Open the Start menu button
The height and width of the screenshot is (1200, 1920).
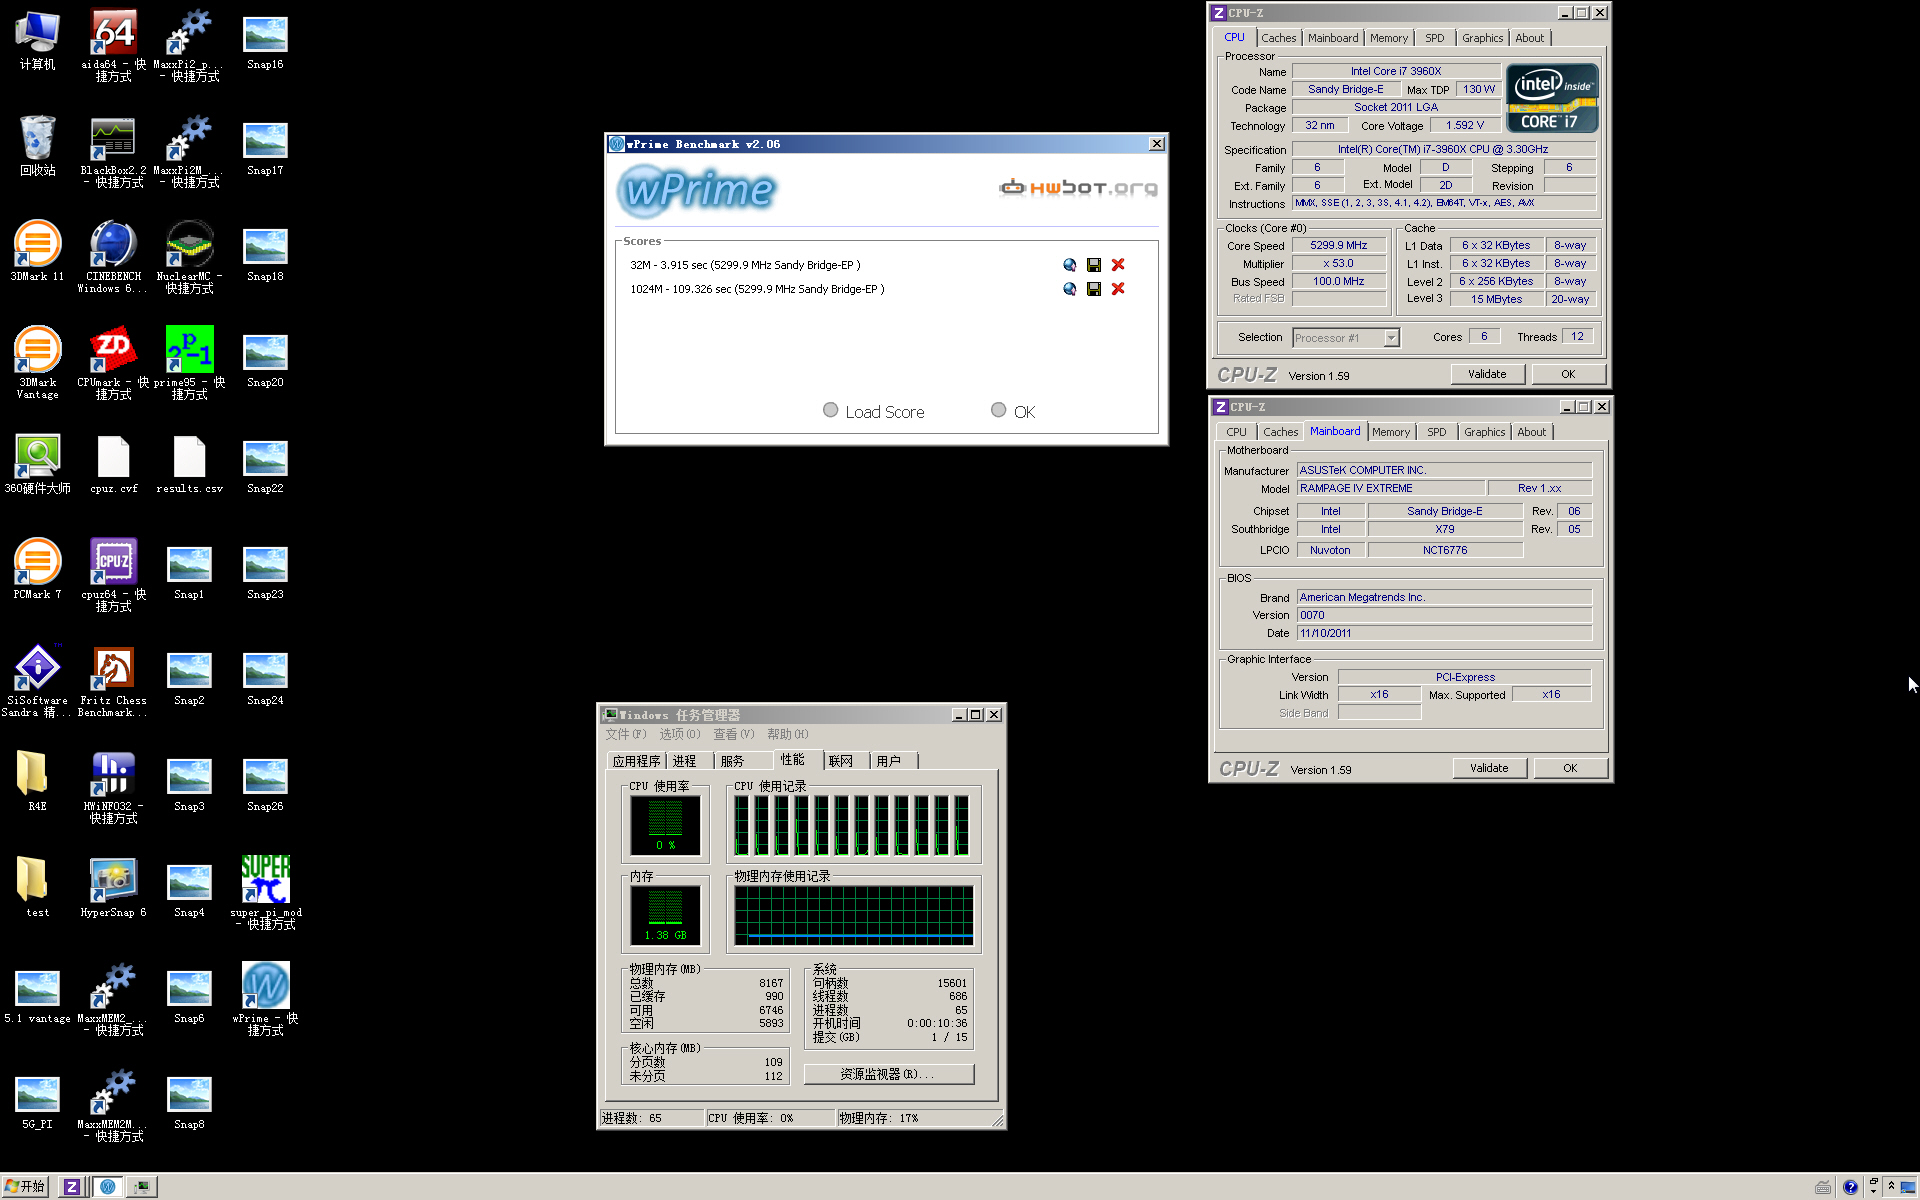click(x=26, y=1187)
